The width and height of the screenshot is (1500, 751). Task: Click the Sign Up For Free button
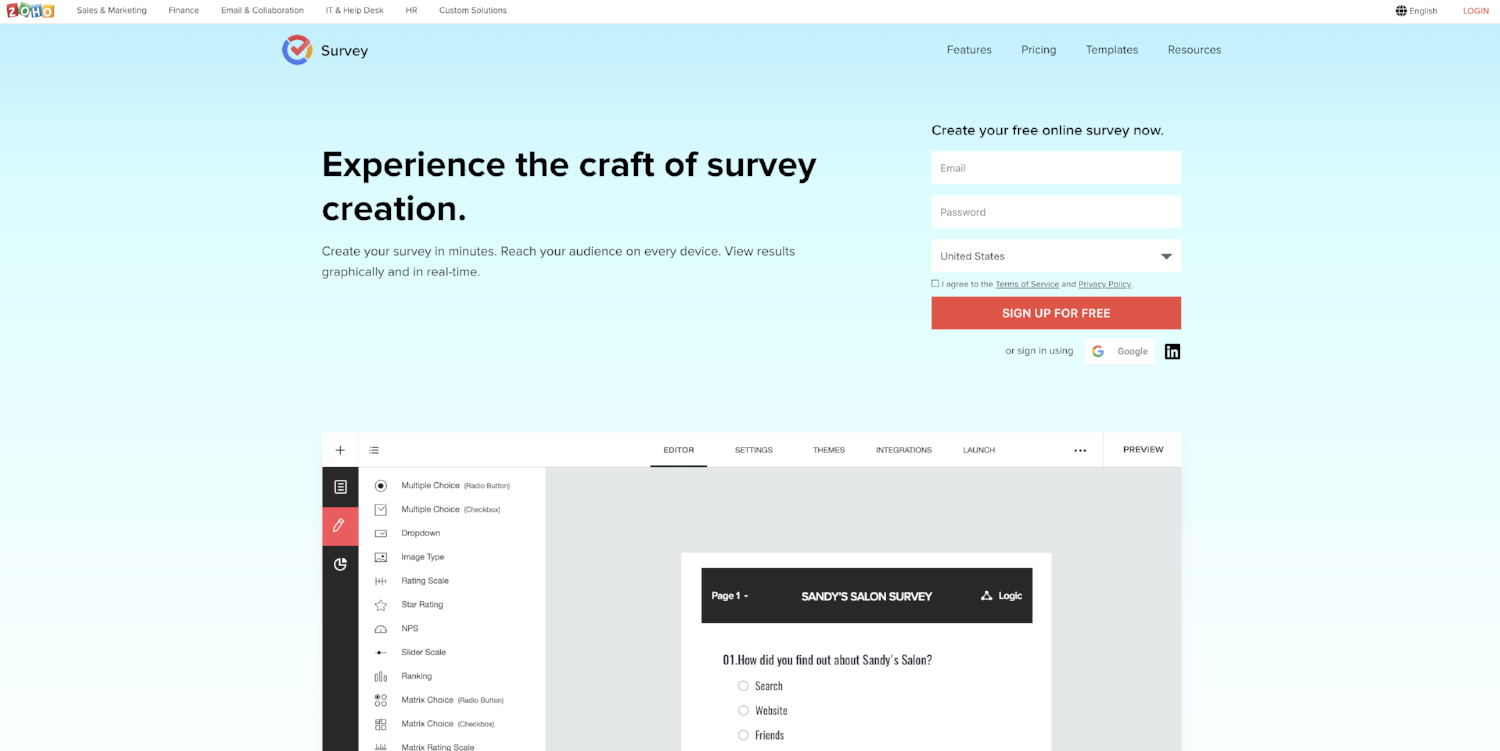point(1055,313)
